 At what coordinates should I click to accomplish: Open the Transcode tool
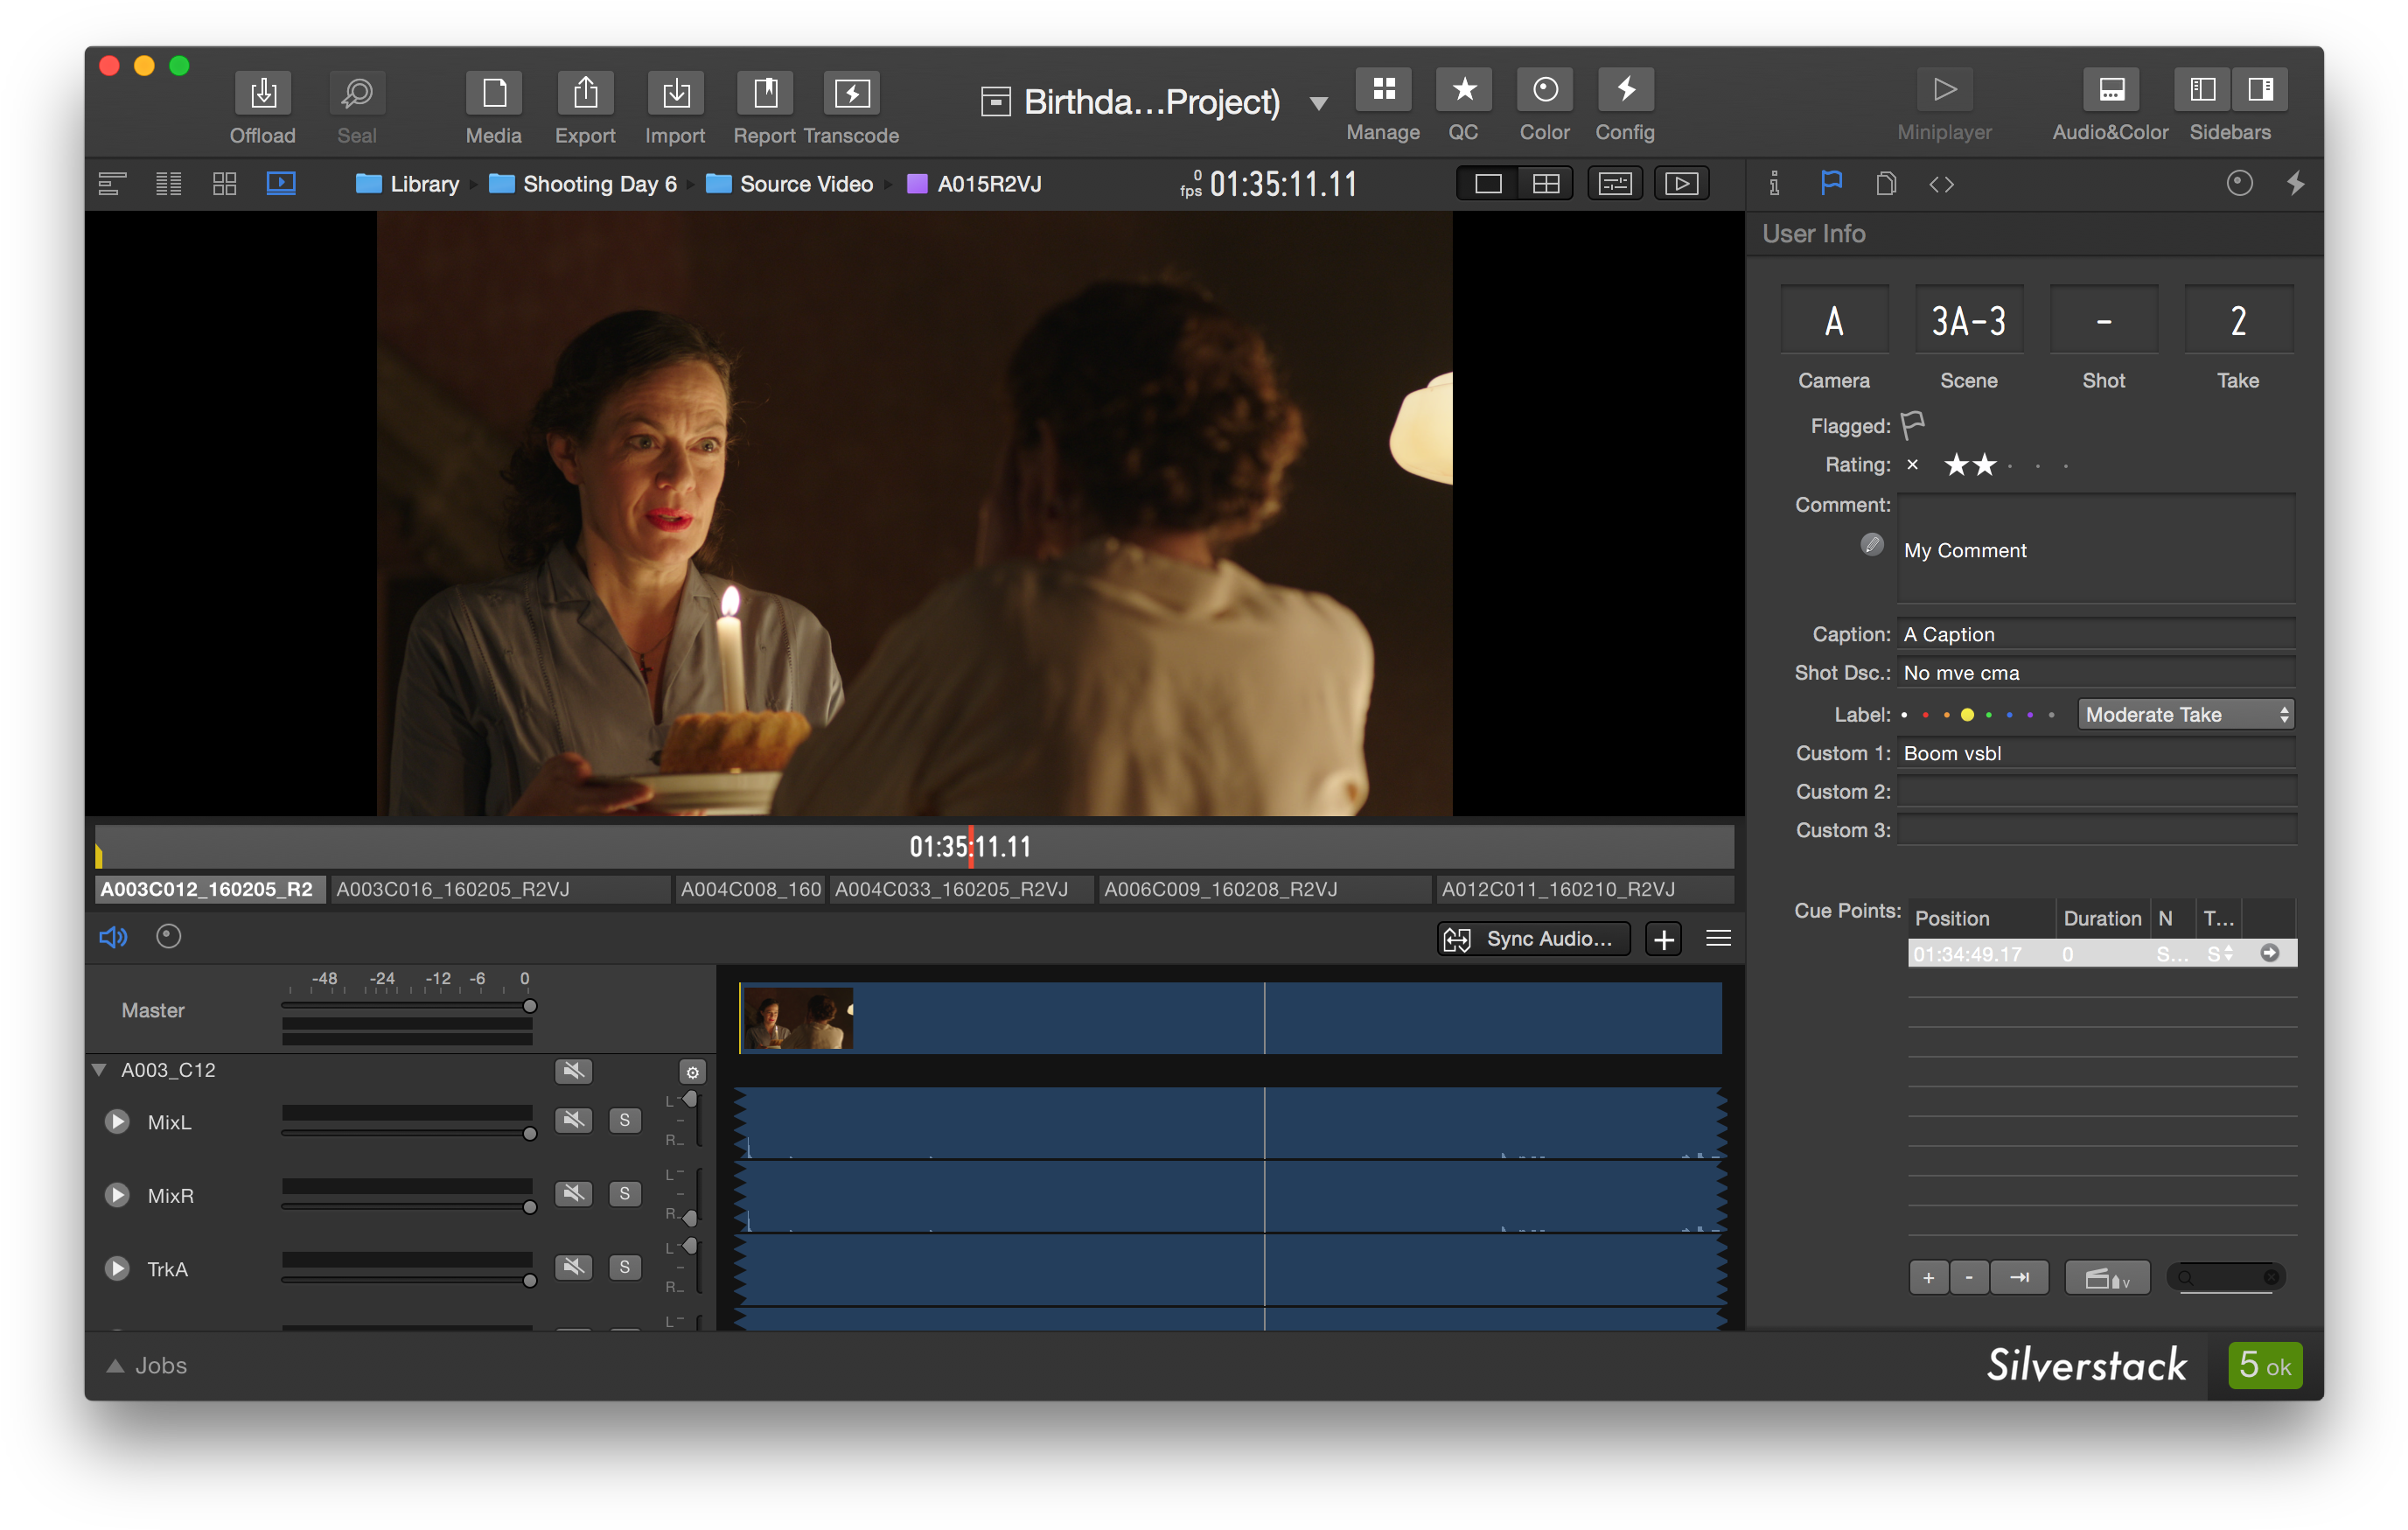click(x=851, y=94)
